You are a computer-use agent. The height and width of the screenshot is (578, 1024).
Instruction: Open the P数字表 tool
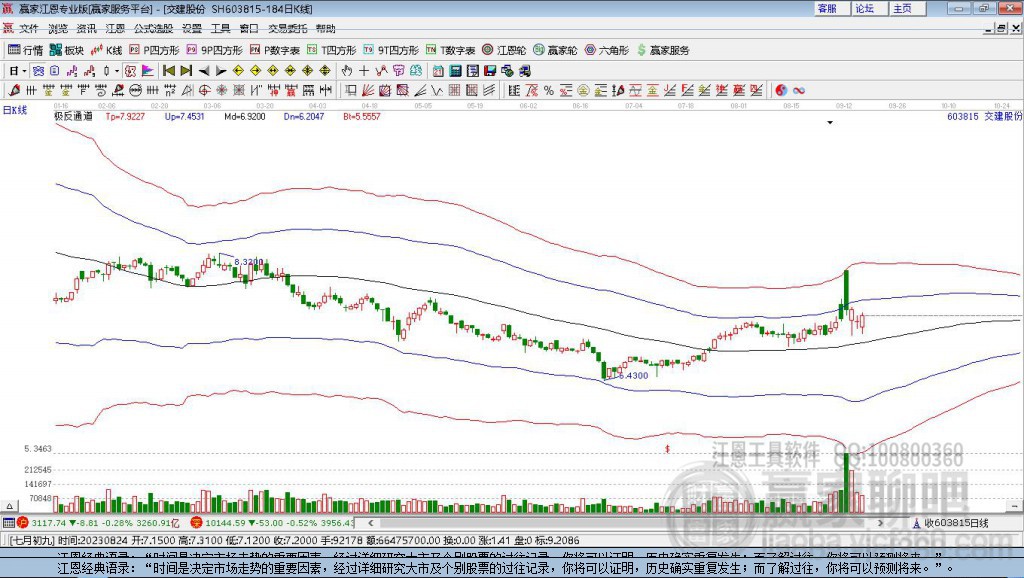(274, 50)
